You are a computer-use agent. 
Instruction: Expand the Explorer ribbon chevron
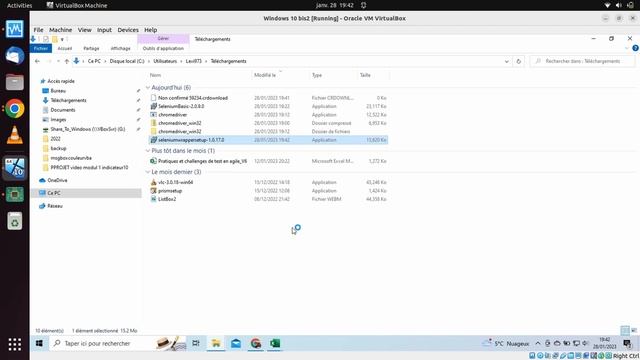click(x=627, y=48)
